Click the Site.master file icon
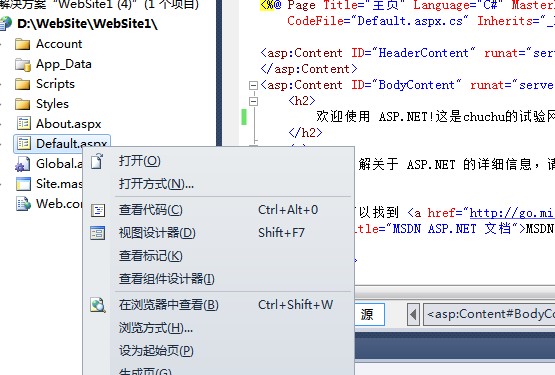Screen dimensions: 555x375 point(23,184)
